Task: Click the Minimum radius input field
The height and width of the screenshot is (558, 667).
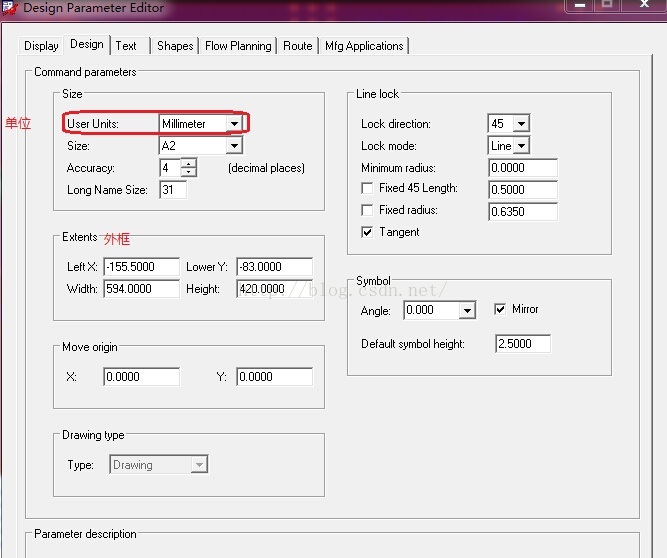Action: pyautogui.click(x=522, y=168)
